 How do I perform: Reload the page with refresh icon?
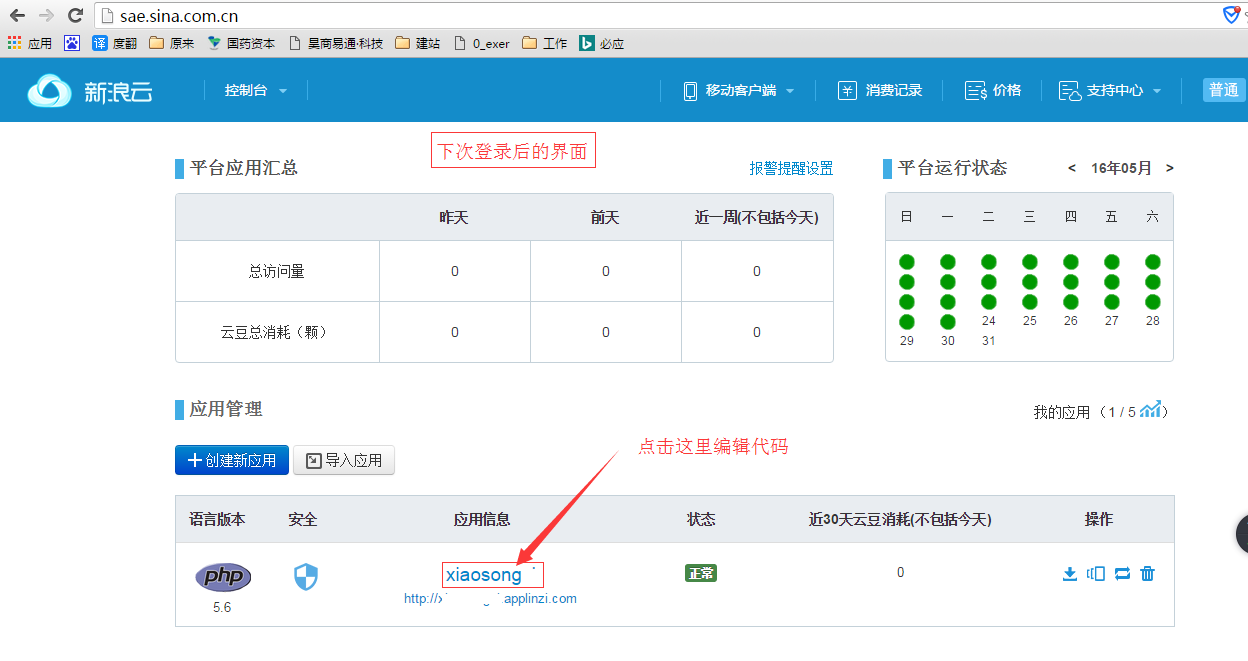tap(75, 15)
